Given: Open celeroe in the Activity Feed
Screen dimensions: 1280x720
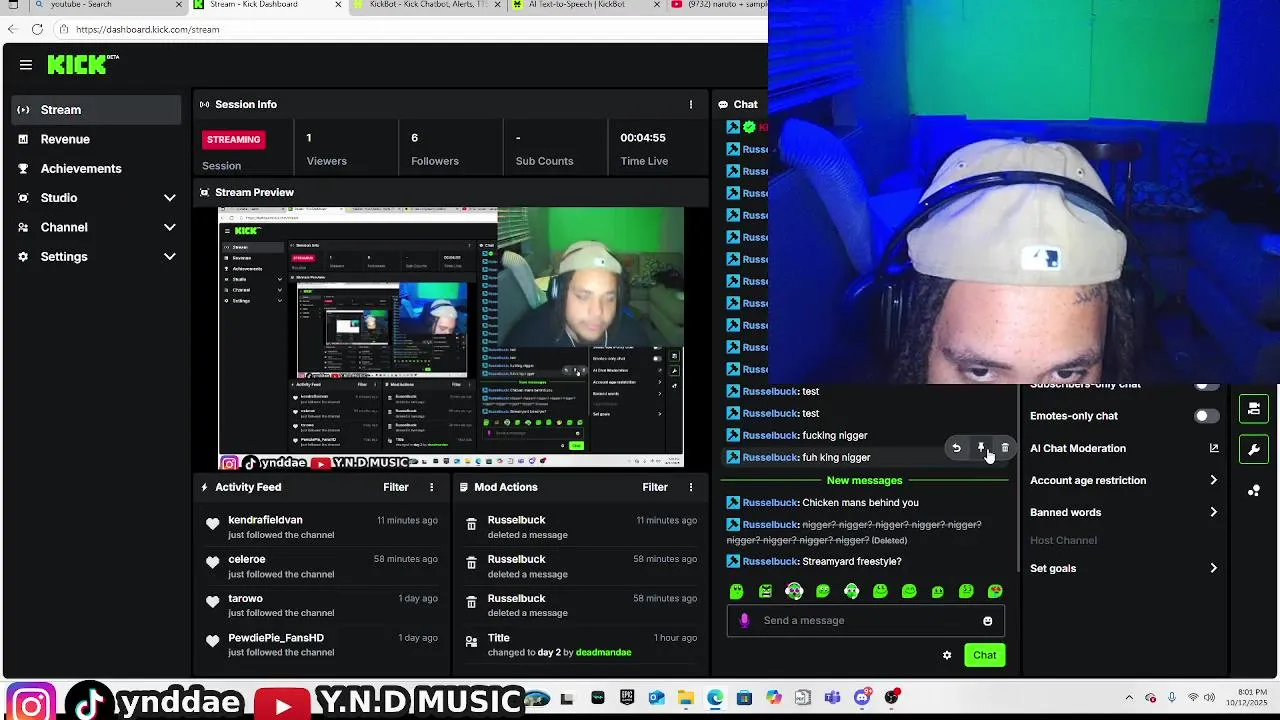Looking at the screenshot, I should point(246,559).
